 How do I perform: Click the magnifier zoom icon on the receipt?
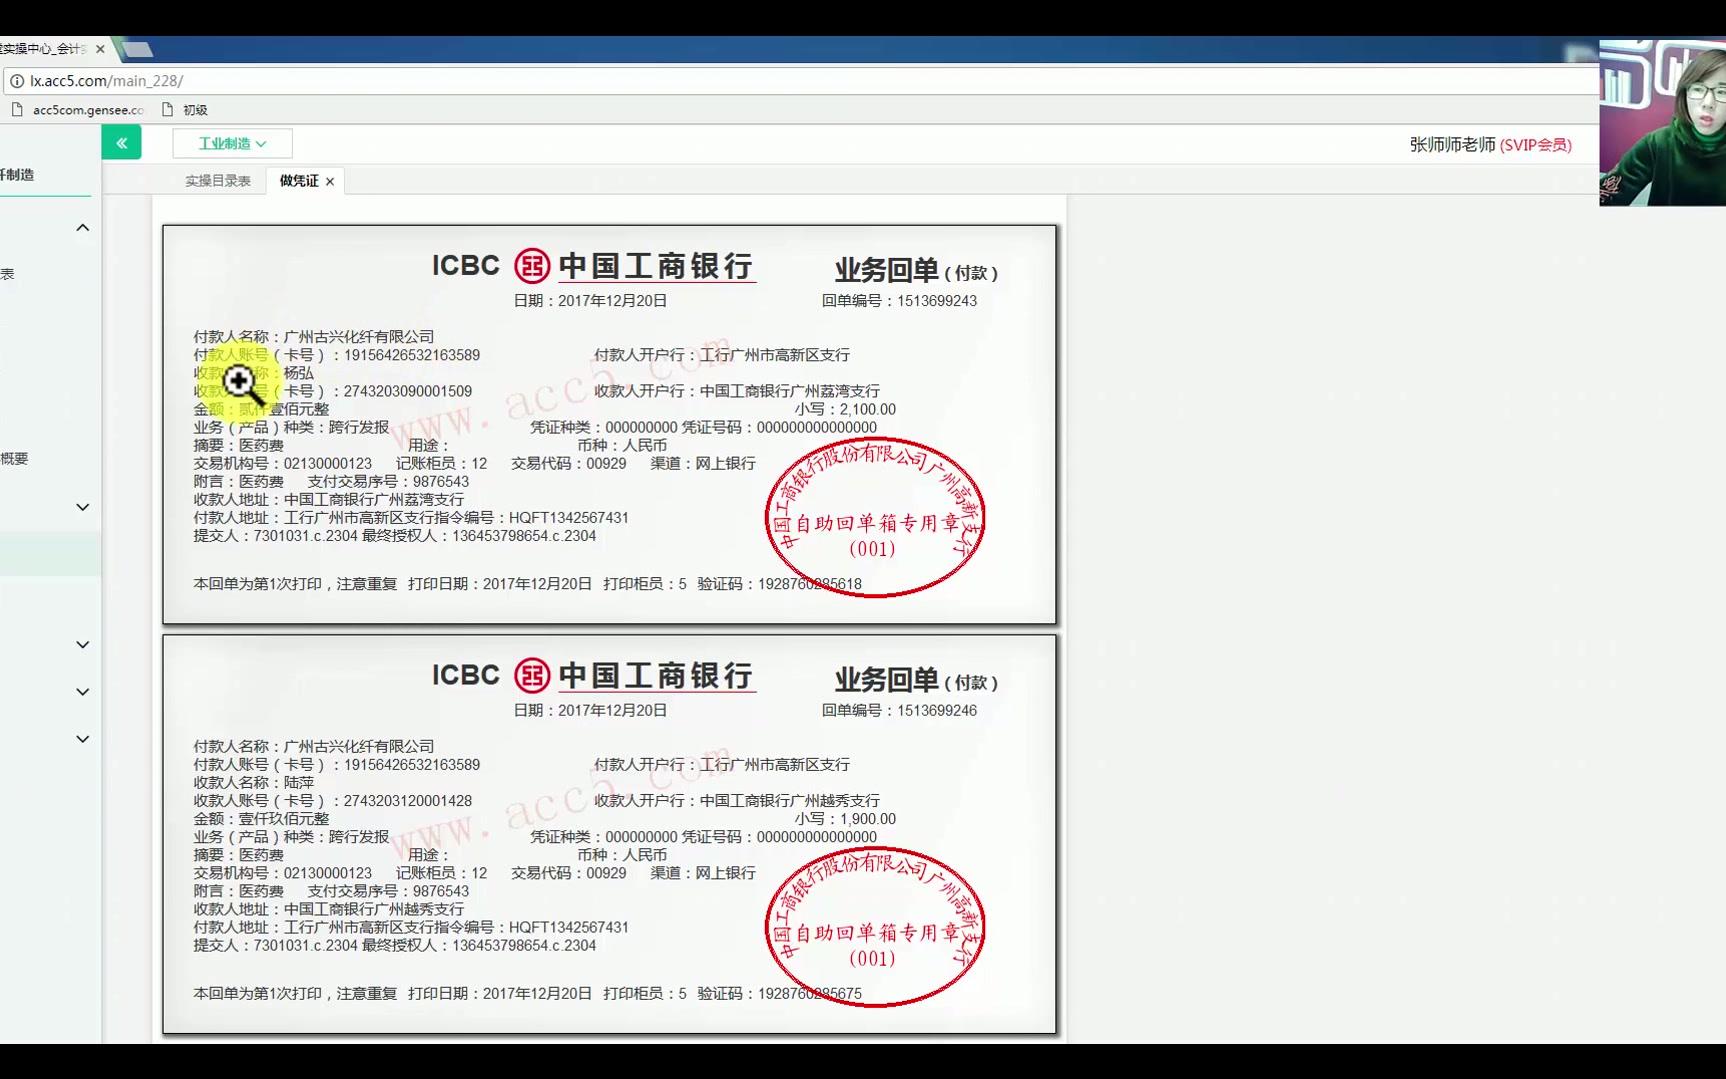pos(239,381)
